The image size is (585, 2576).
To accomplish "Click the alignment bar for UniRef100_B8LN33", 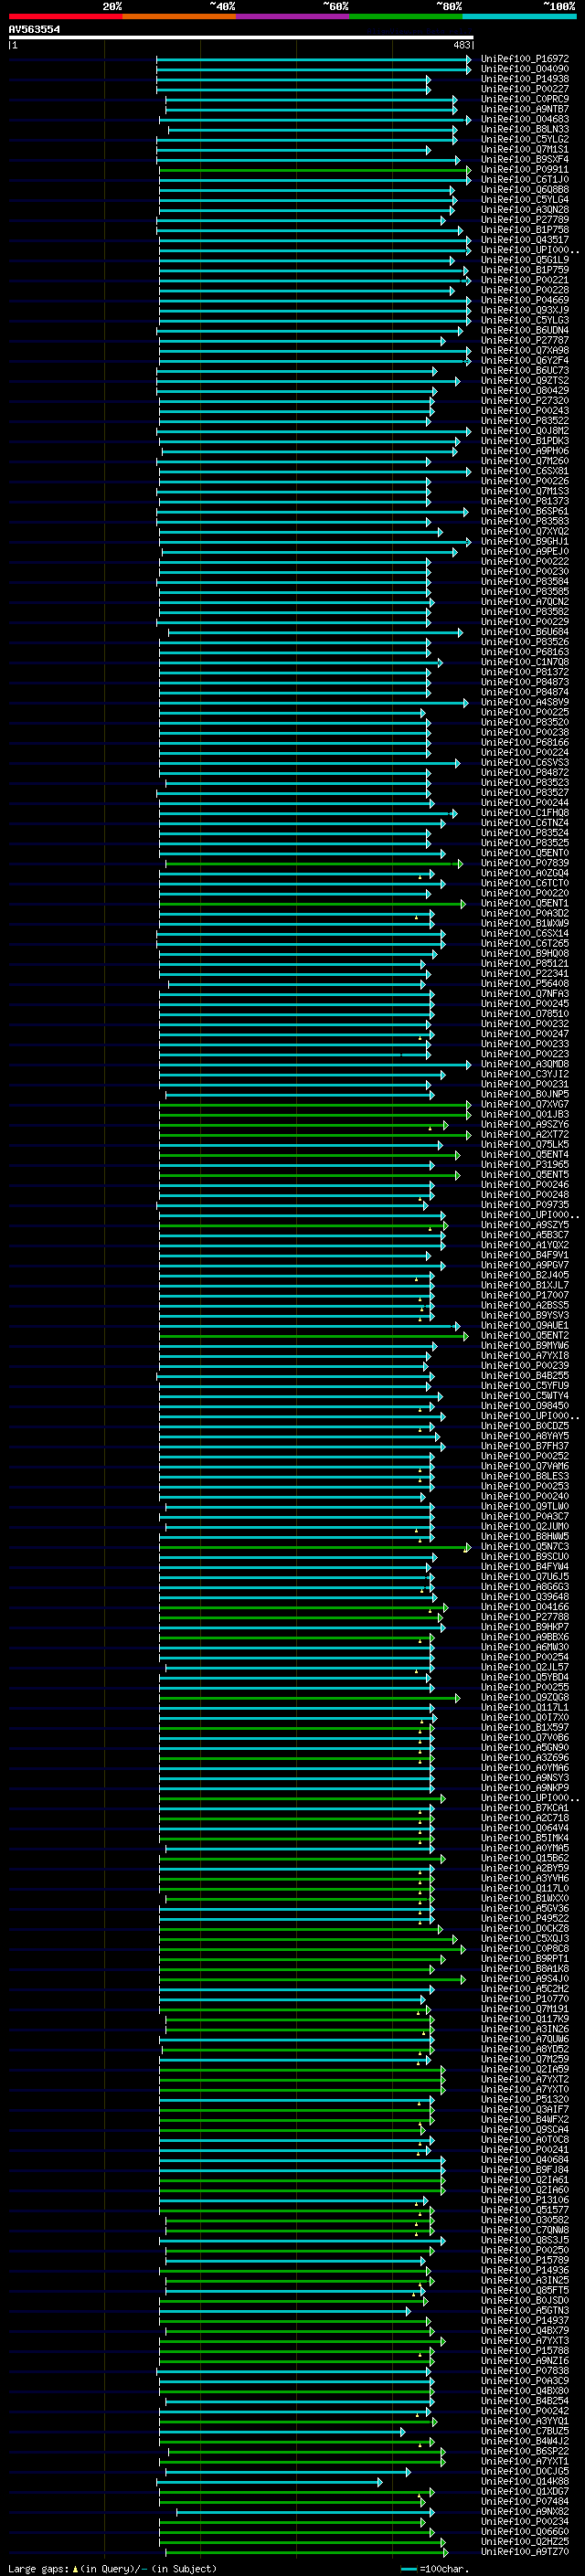I will click(312, 130).
